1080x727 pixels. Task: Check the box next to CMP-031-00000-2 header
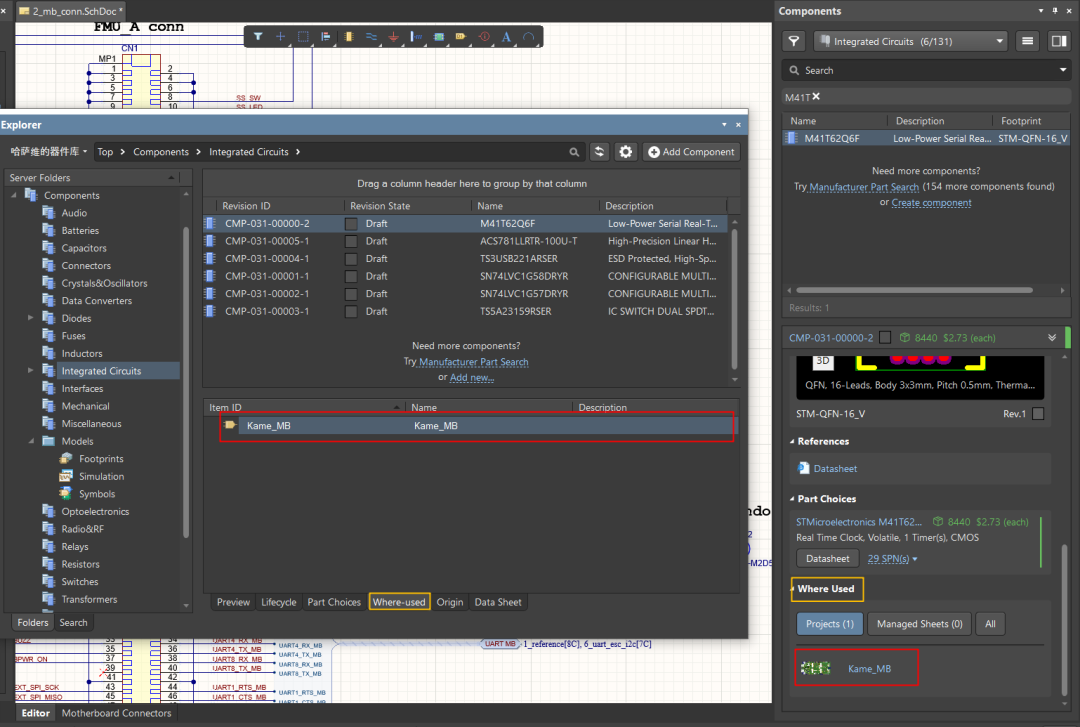[885, 338]
